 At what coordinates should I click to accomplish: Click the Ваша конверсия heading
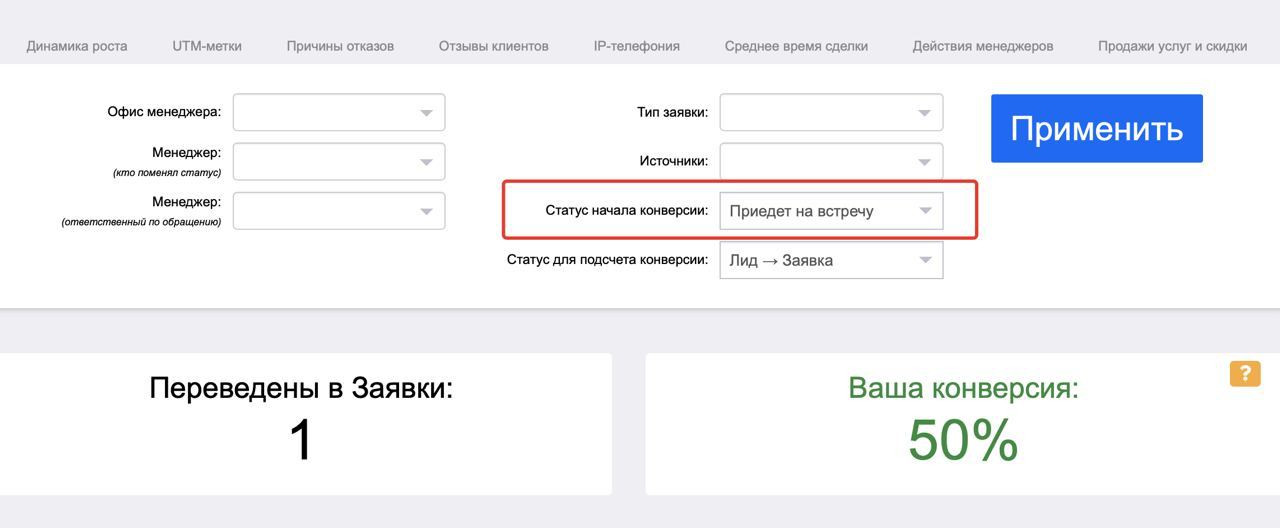coord(963,388)
